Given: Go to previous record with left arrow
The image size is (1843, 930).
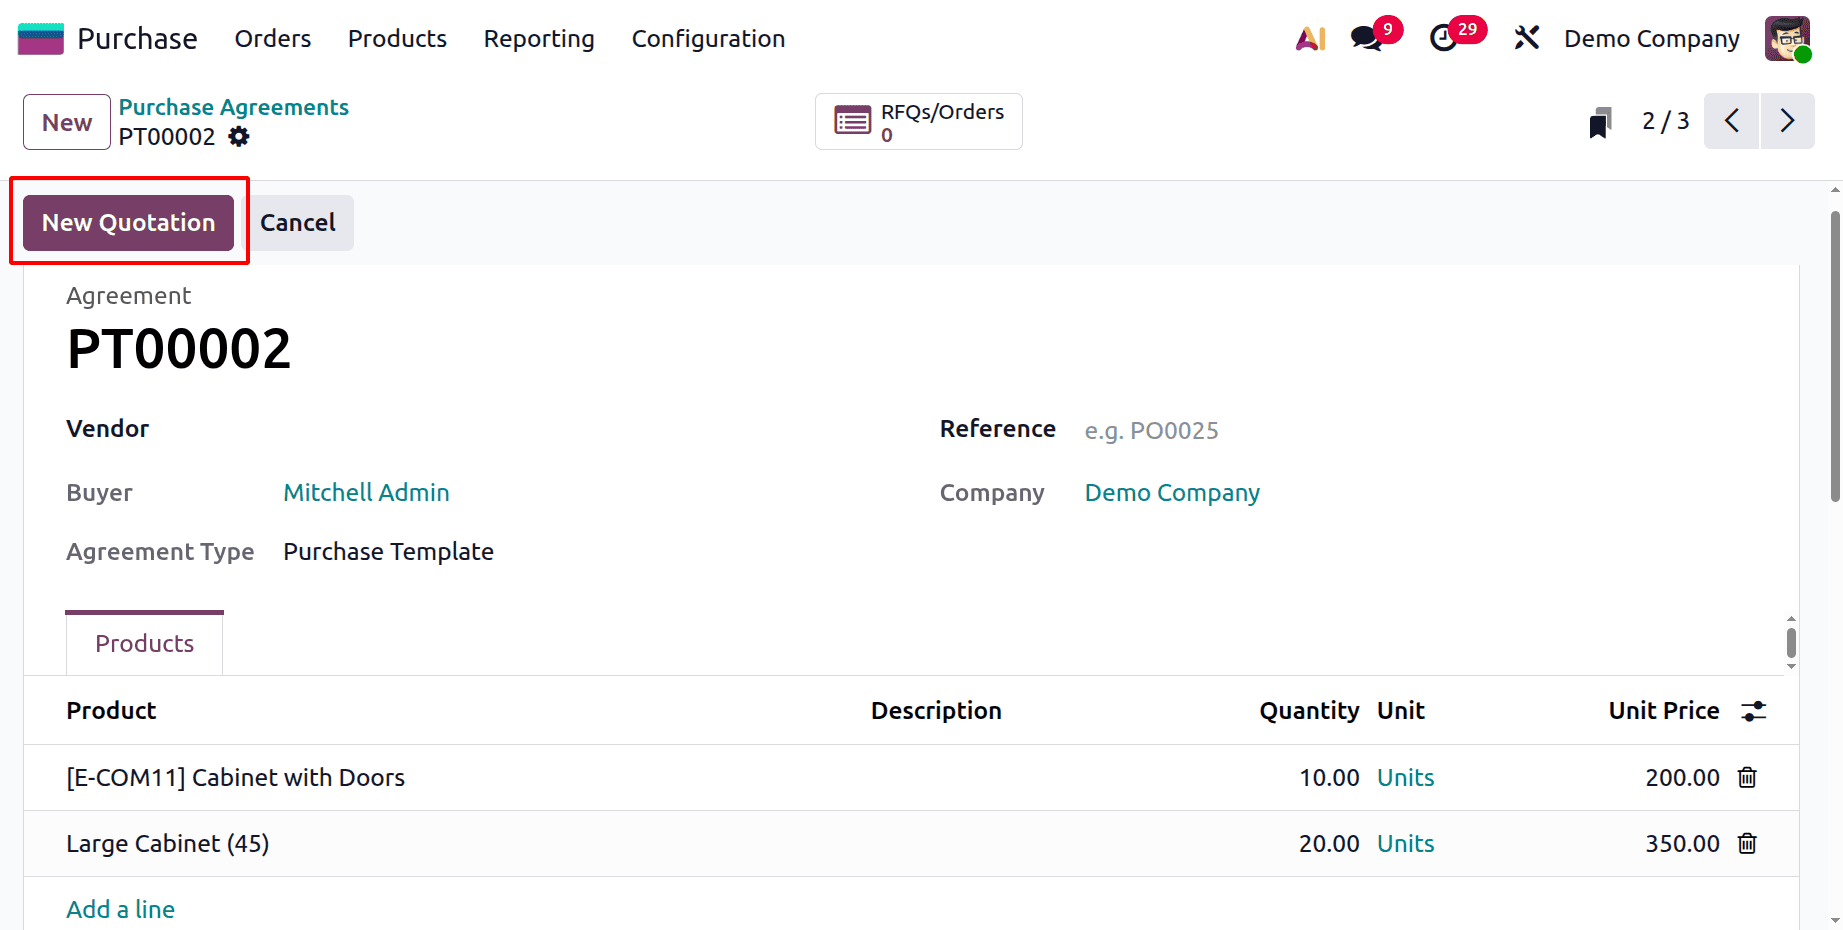Looking at the screenshot, I should [x=1732, y=120].
